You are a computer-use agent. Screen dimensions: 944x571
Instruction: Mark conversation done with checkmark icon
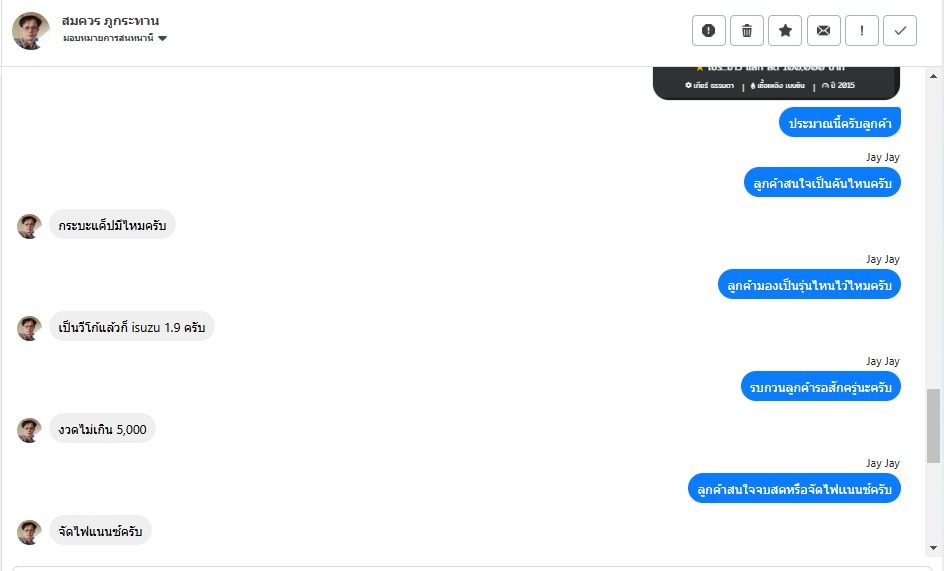click(900, 31)
